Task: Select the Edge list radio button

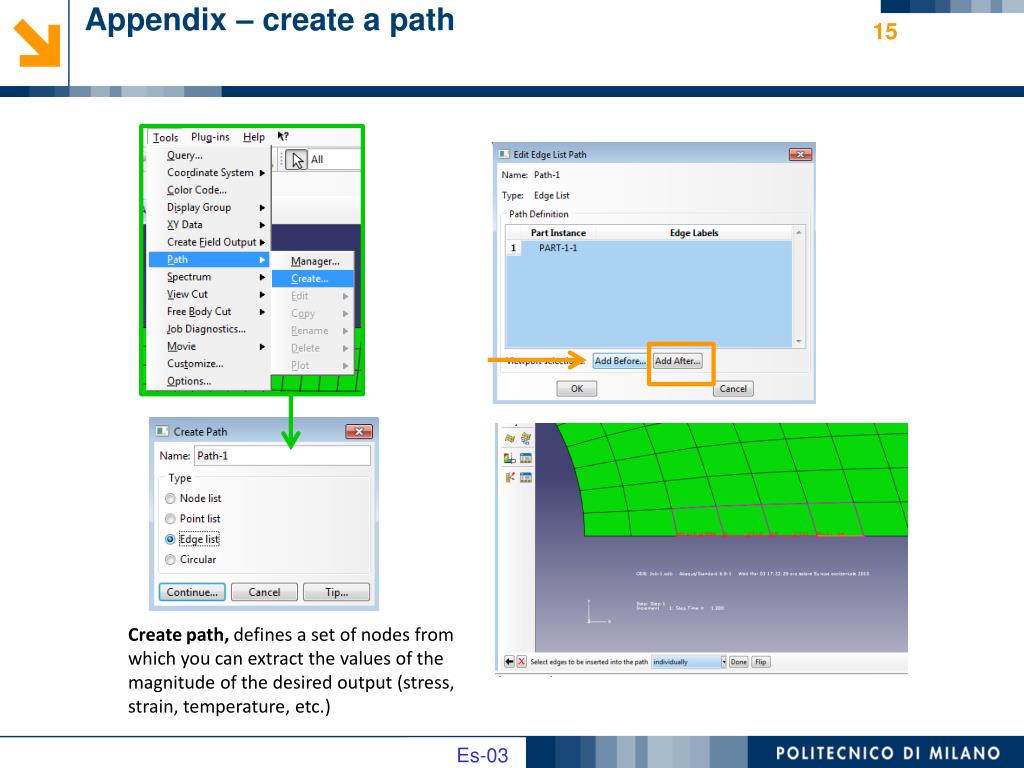Action: pos(170,539)
